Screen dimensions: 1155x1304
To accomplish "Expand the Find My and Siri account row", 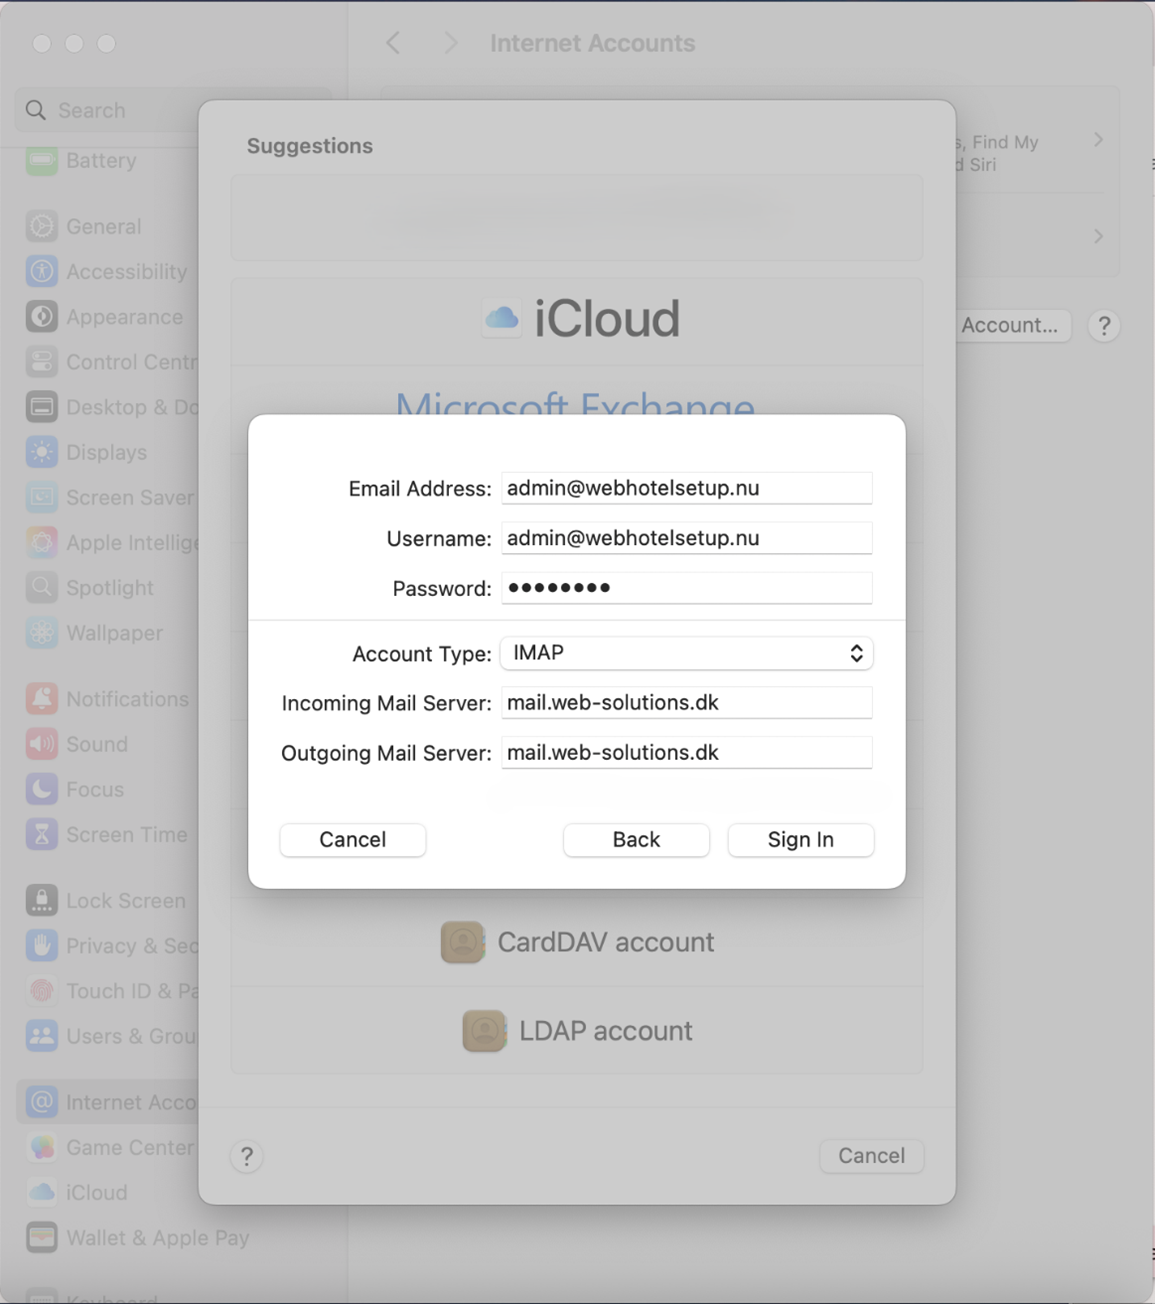I will pyautogui.click(x=1098, y=140).
